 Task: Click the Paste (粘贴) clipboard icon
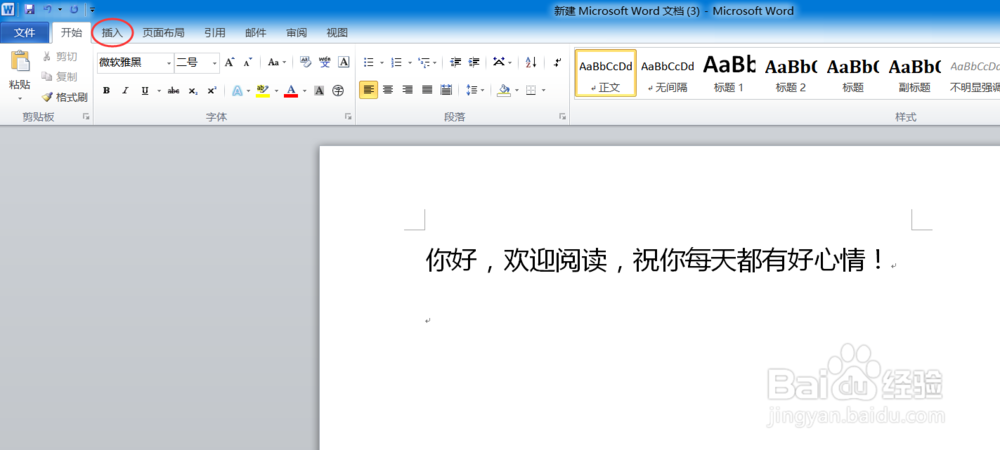(x=19, y=62)
